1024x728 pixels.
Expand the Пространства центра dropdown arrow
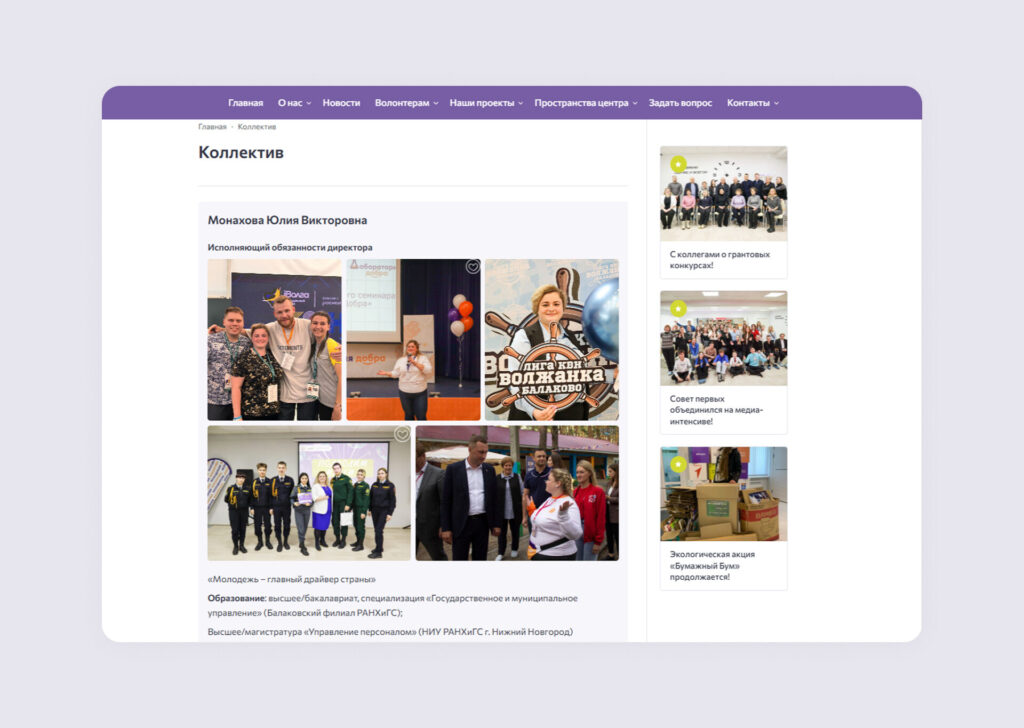(x=635, y=103)
